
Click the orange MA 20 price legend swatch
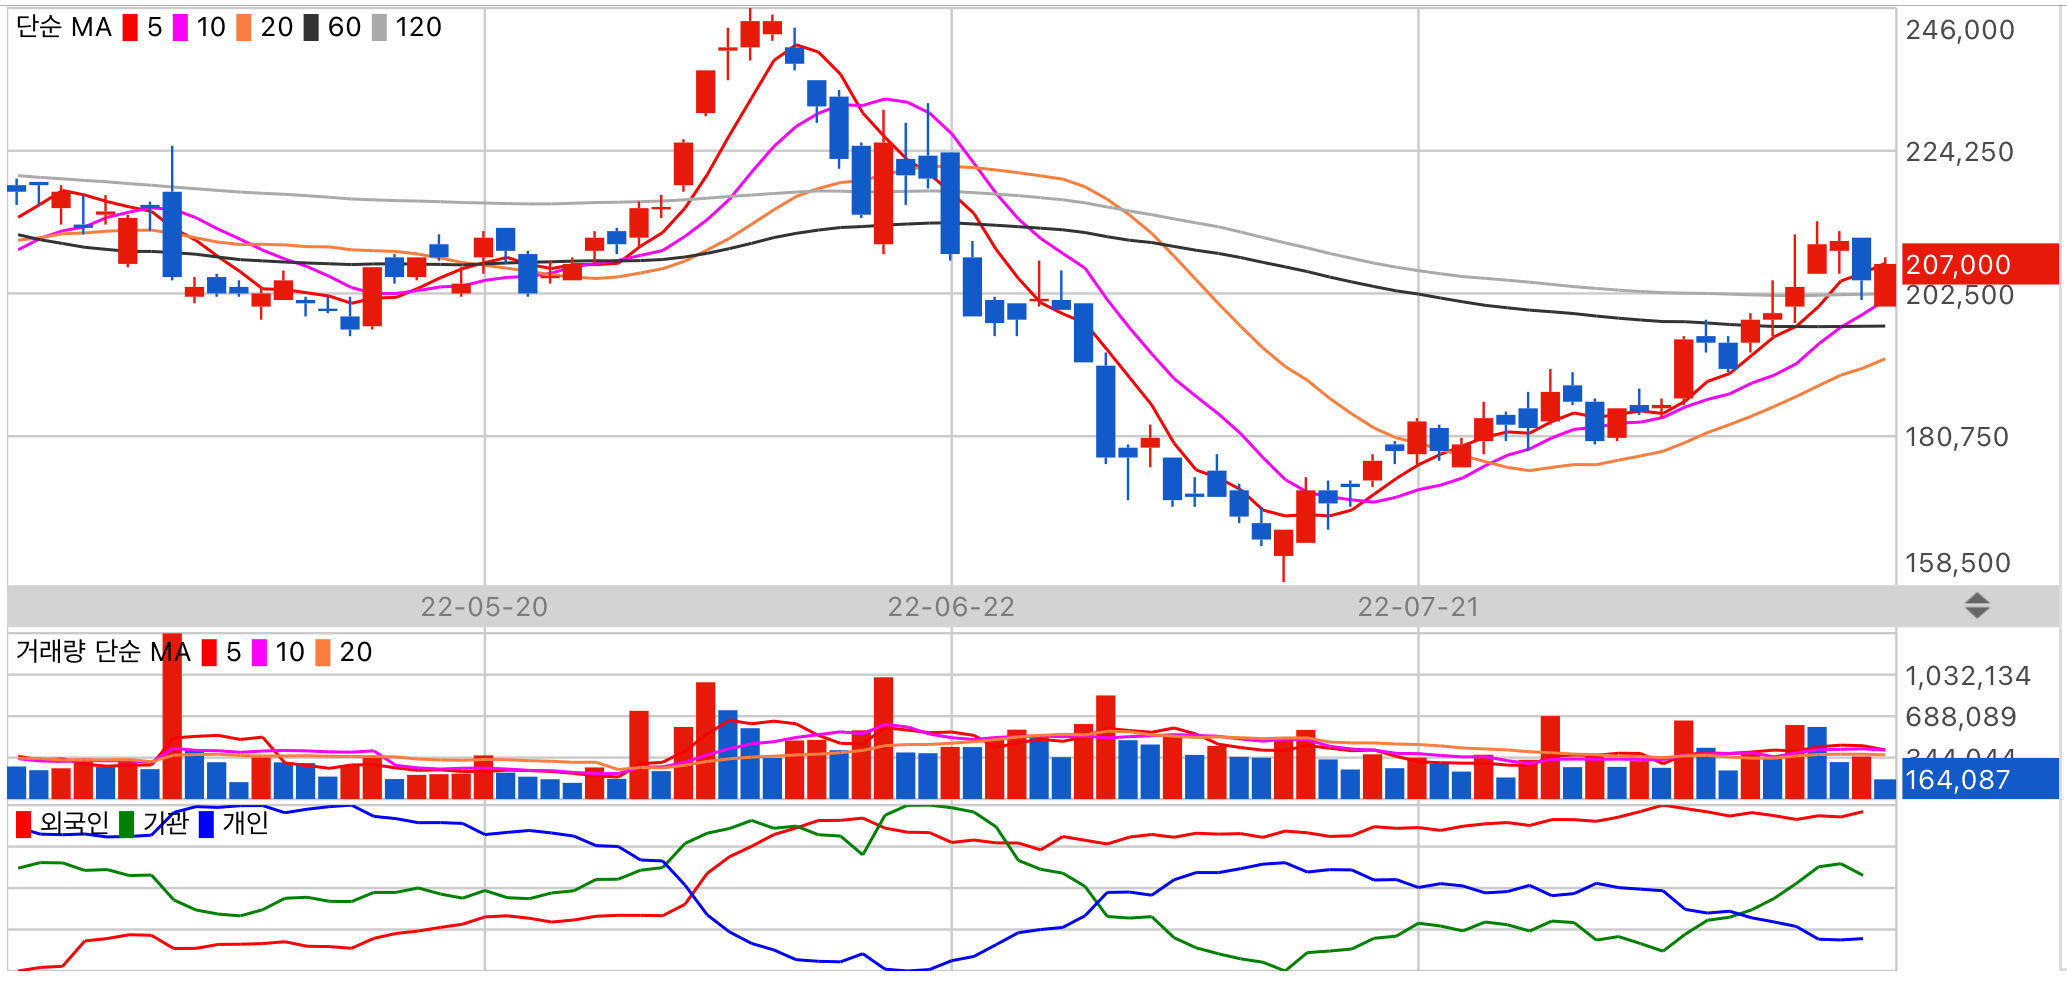pos(244,28)
